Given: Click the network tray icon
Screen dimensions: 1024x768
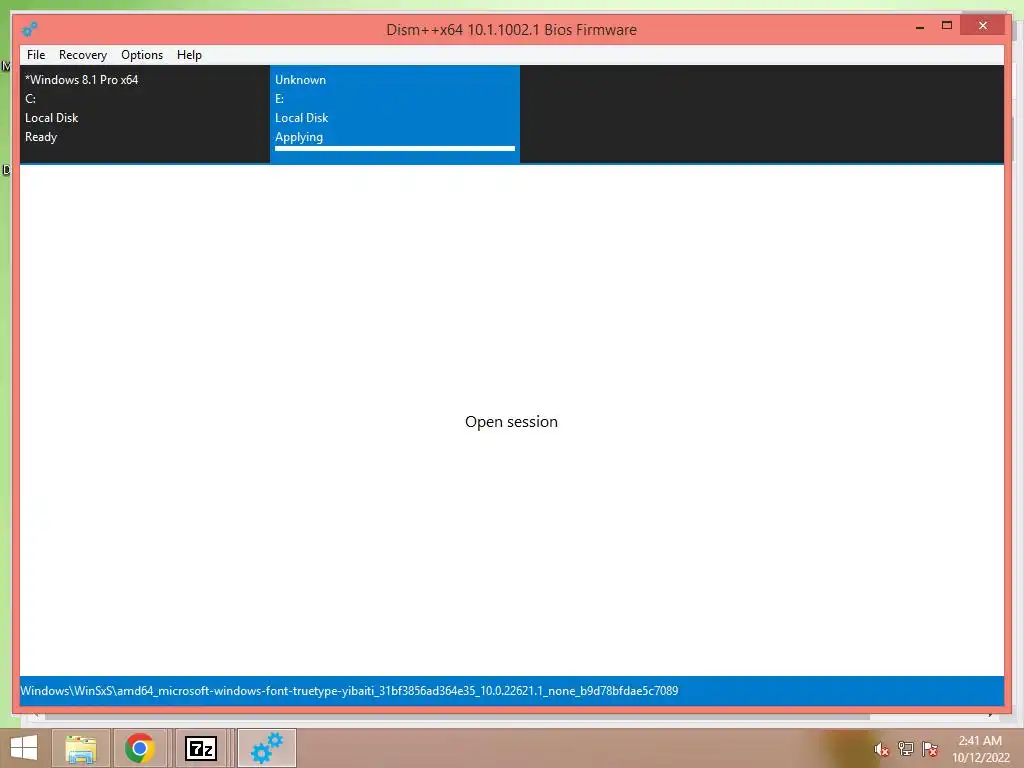Looking at the screenshot, I should (x=906, y=749).
